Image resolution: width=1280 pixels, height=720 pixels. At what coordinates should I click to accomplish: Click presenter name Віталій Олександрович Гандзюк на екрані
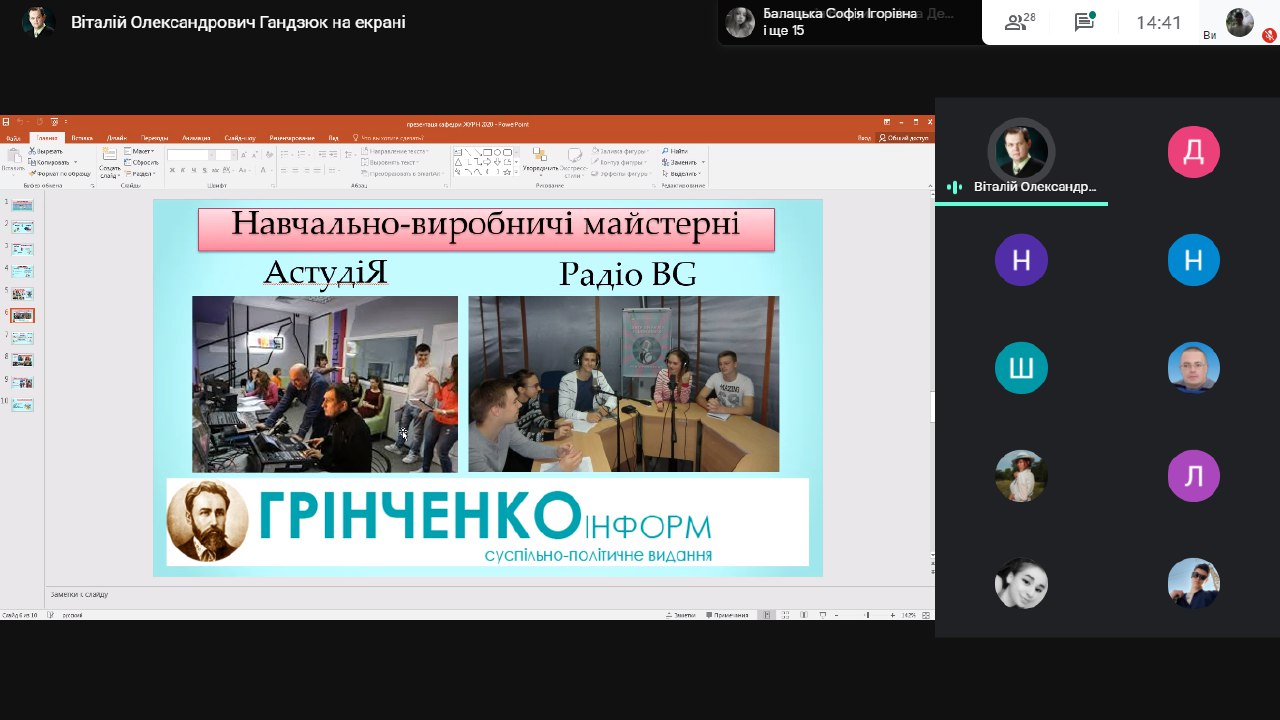click(238, 22)
